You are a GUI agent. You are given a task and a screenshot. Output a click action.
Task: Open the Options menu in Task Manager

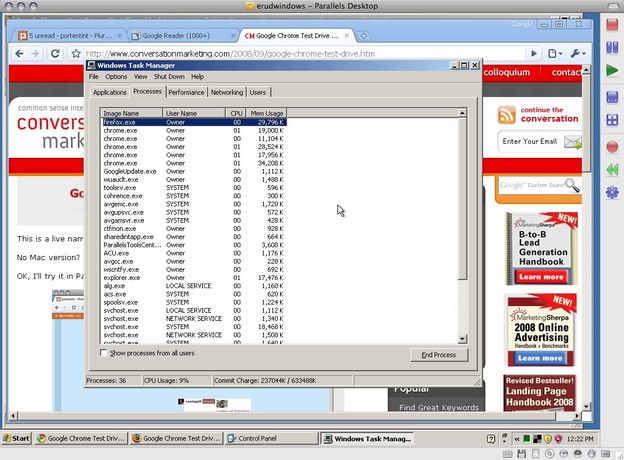(116, 76)
